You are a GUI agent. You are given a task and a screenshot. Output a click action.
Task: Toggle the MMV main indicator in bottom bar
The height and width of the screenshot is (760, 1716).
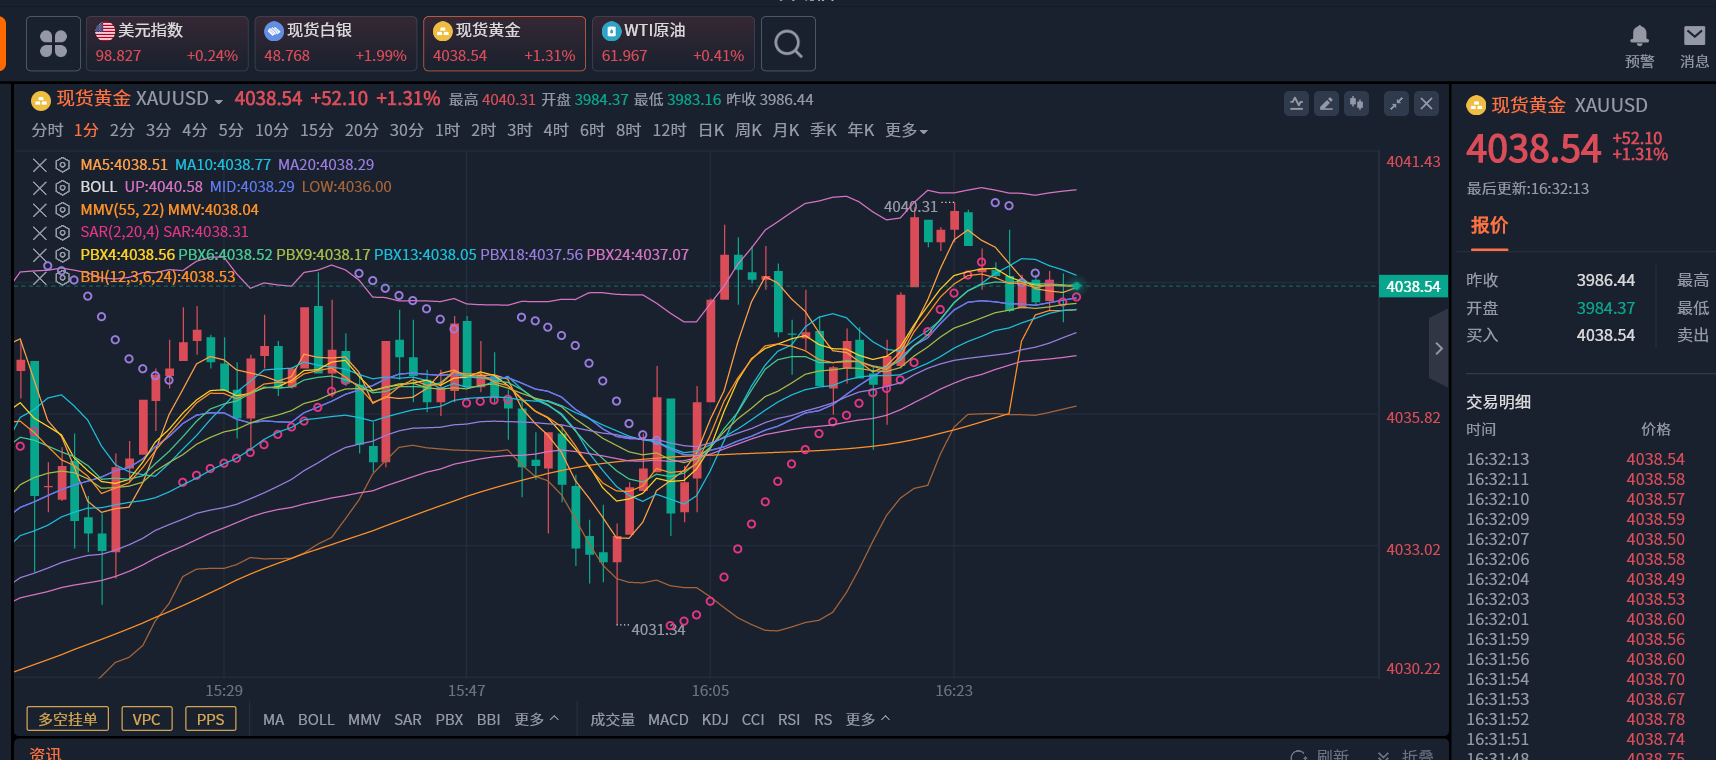pyautogui.click(x=364, y=720)
